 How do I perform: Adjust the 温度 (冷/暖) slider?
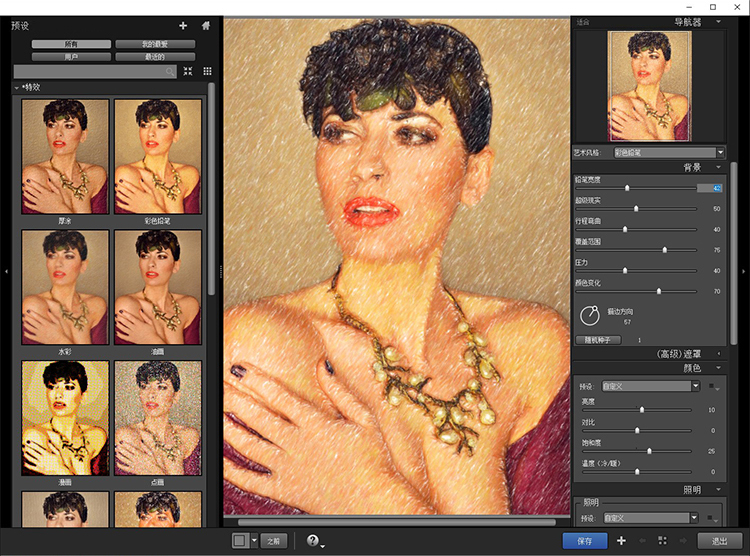coord(637,471)
